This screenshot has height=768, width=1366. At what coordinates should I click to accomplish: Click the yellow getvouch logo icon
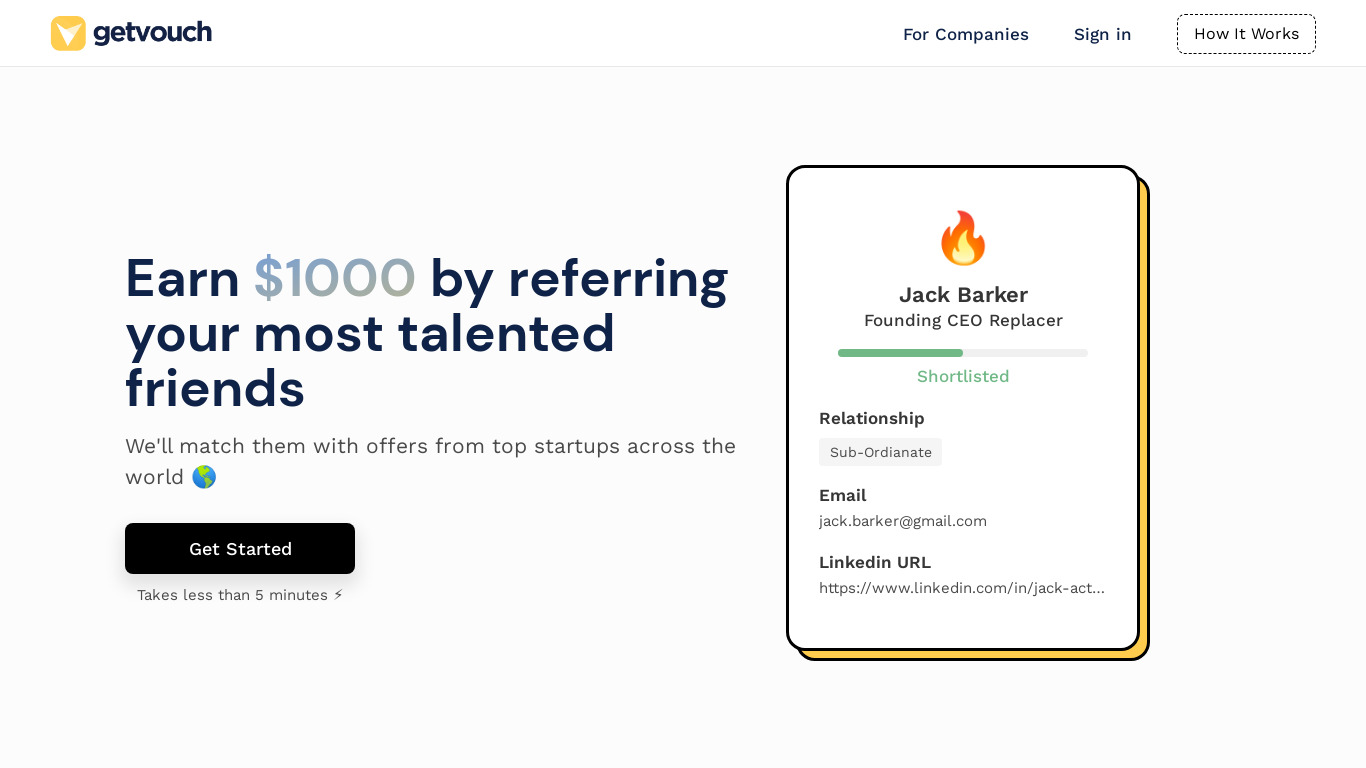click(68, 33)
